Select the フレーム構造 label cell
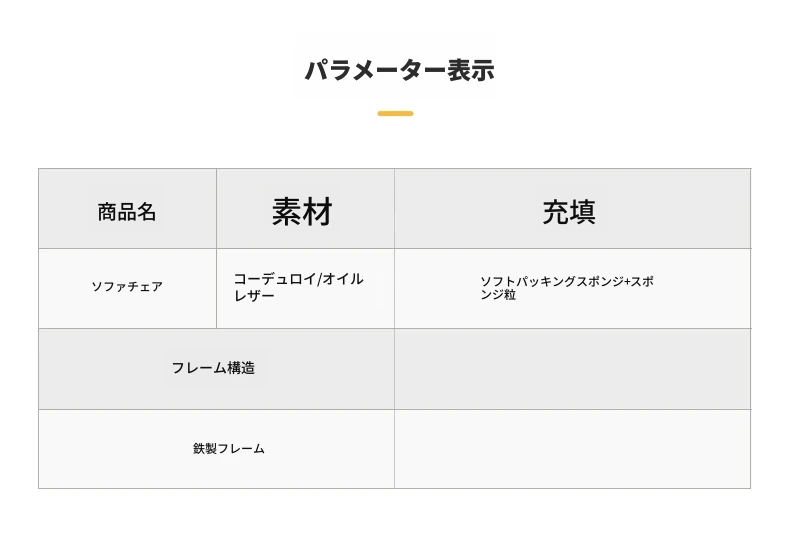The width and height of the screenshot is (790, 537). (x=216, y=369)
